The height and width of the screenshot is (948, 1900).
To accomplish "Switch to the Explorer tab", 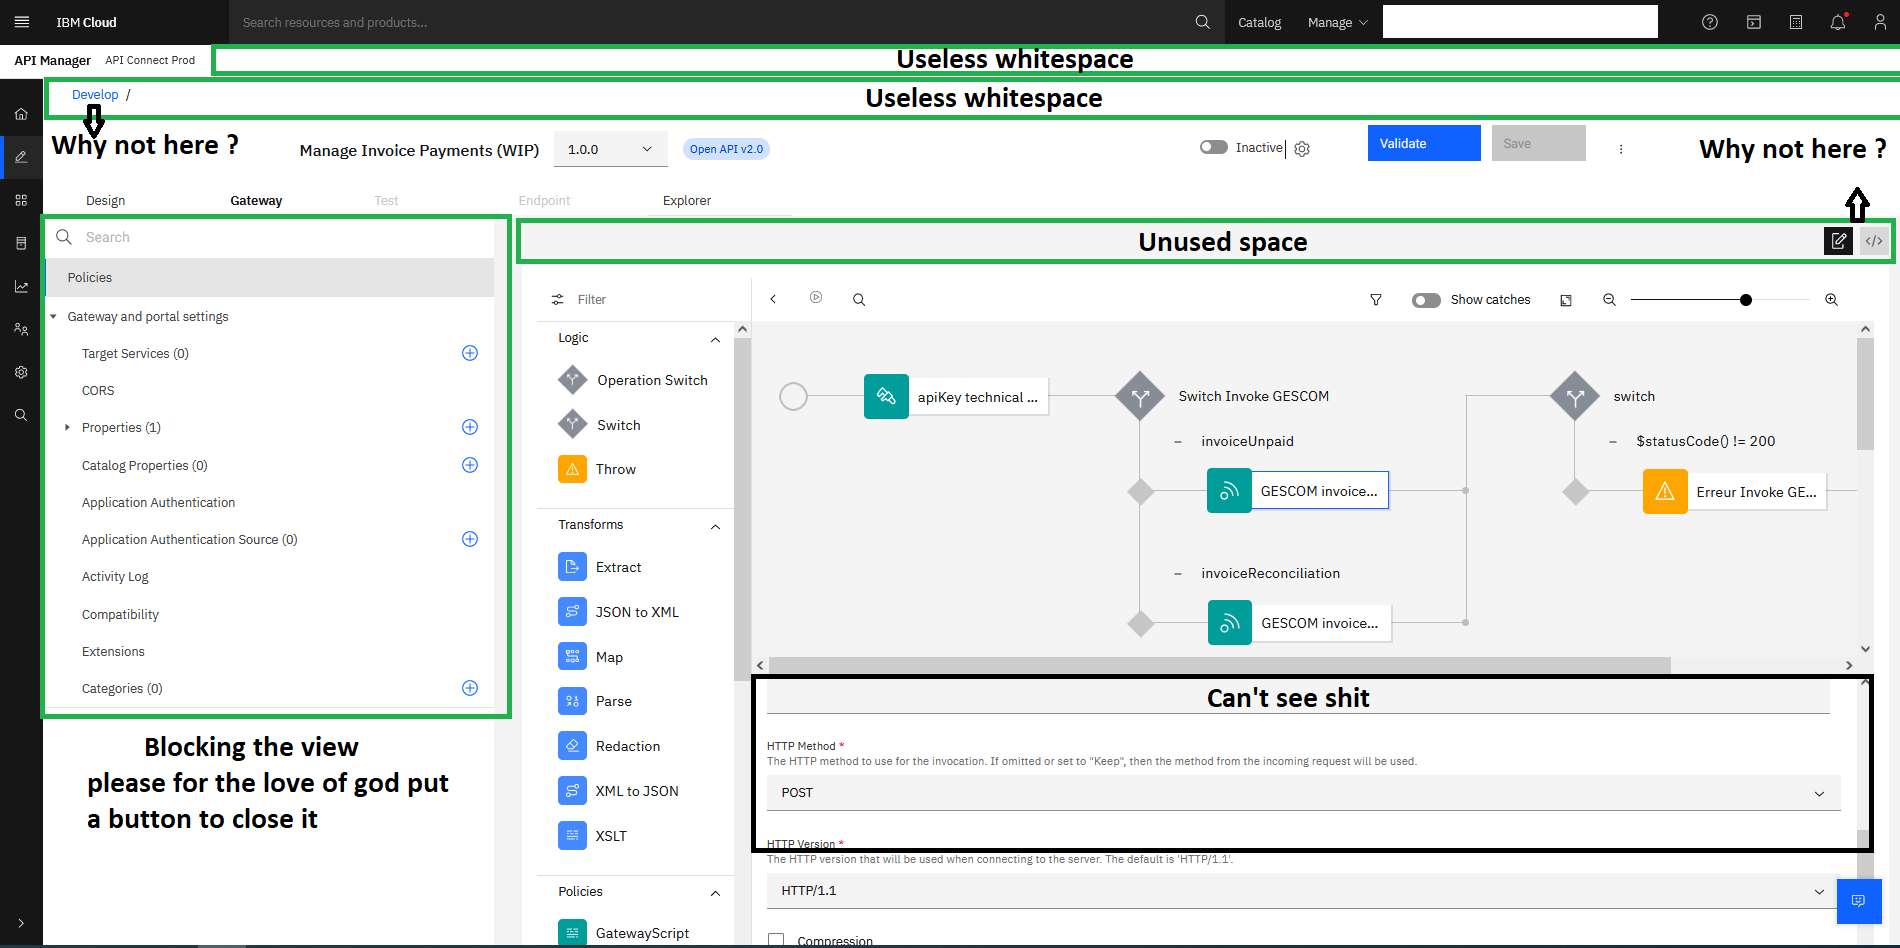I will coord(686,201).
